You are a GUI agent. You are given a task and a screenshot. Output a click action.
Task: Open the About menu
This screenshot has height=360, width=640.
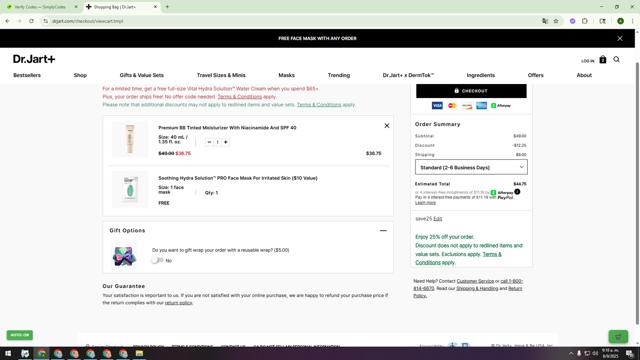(x=584, y=75)
